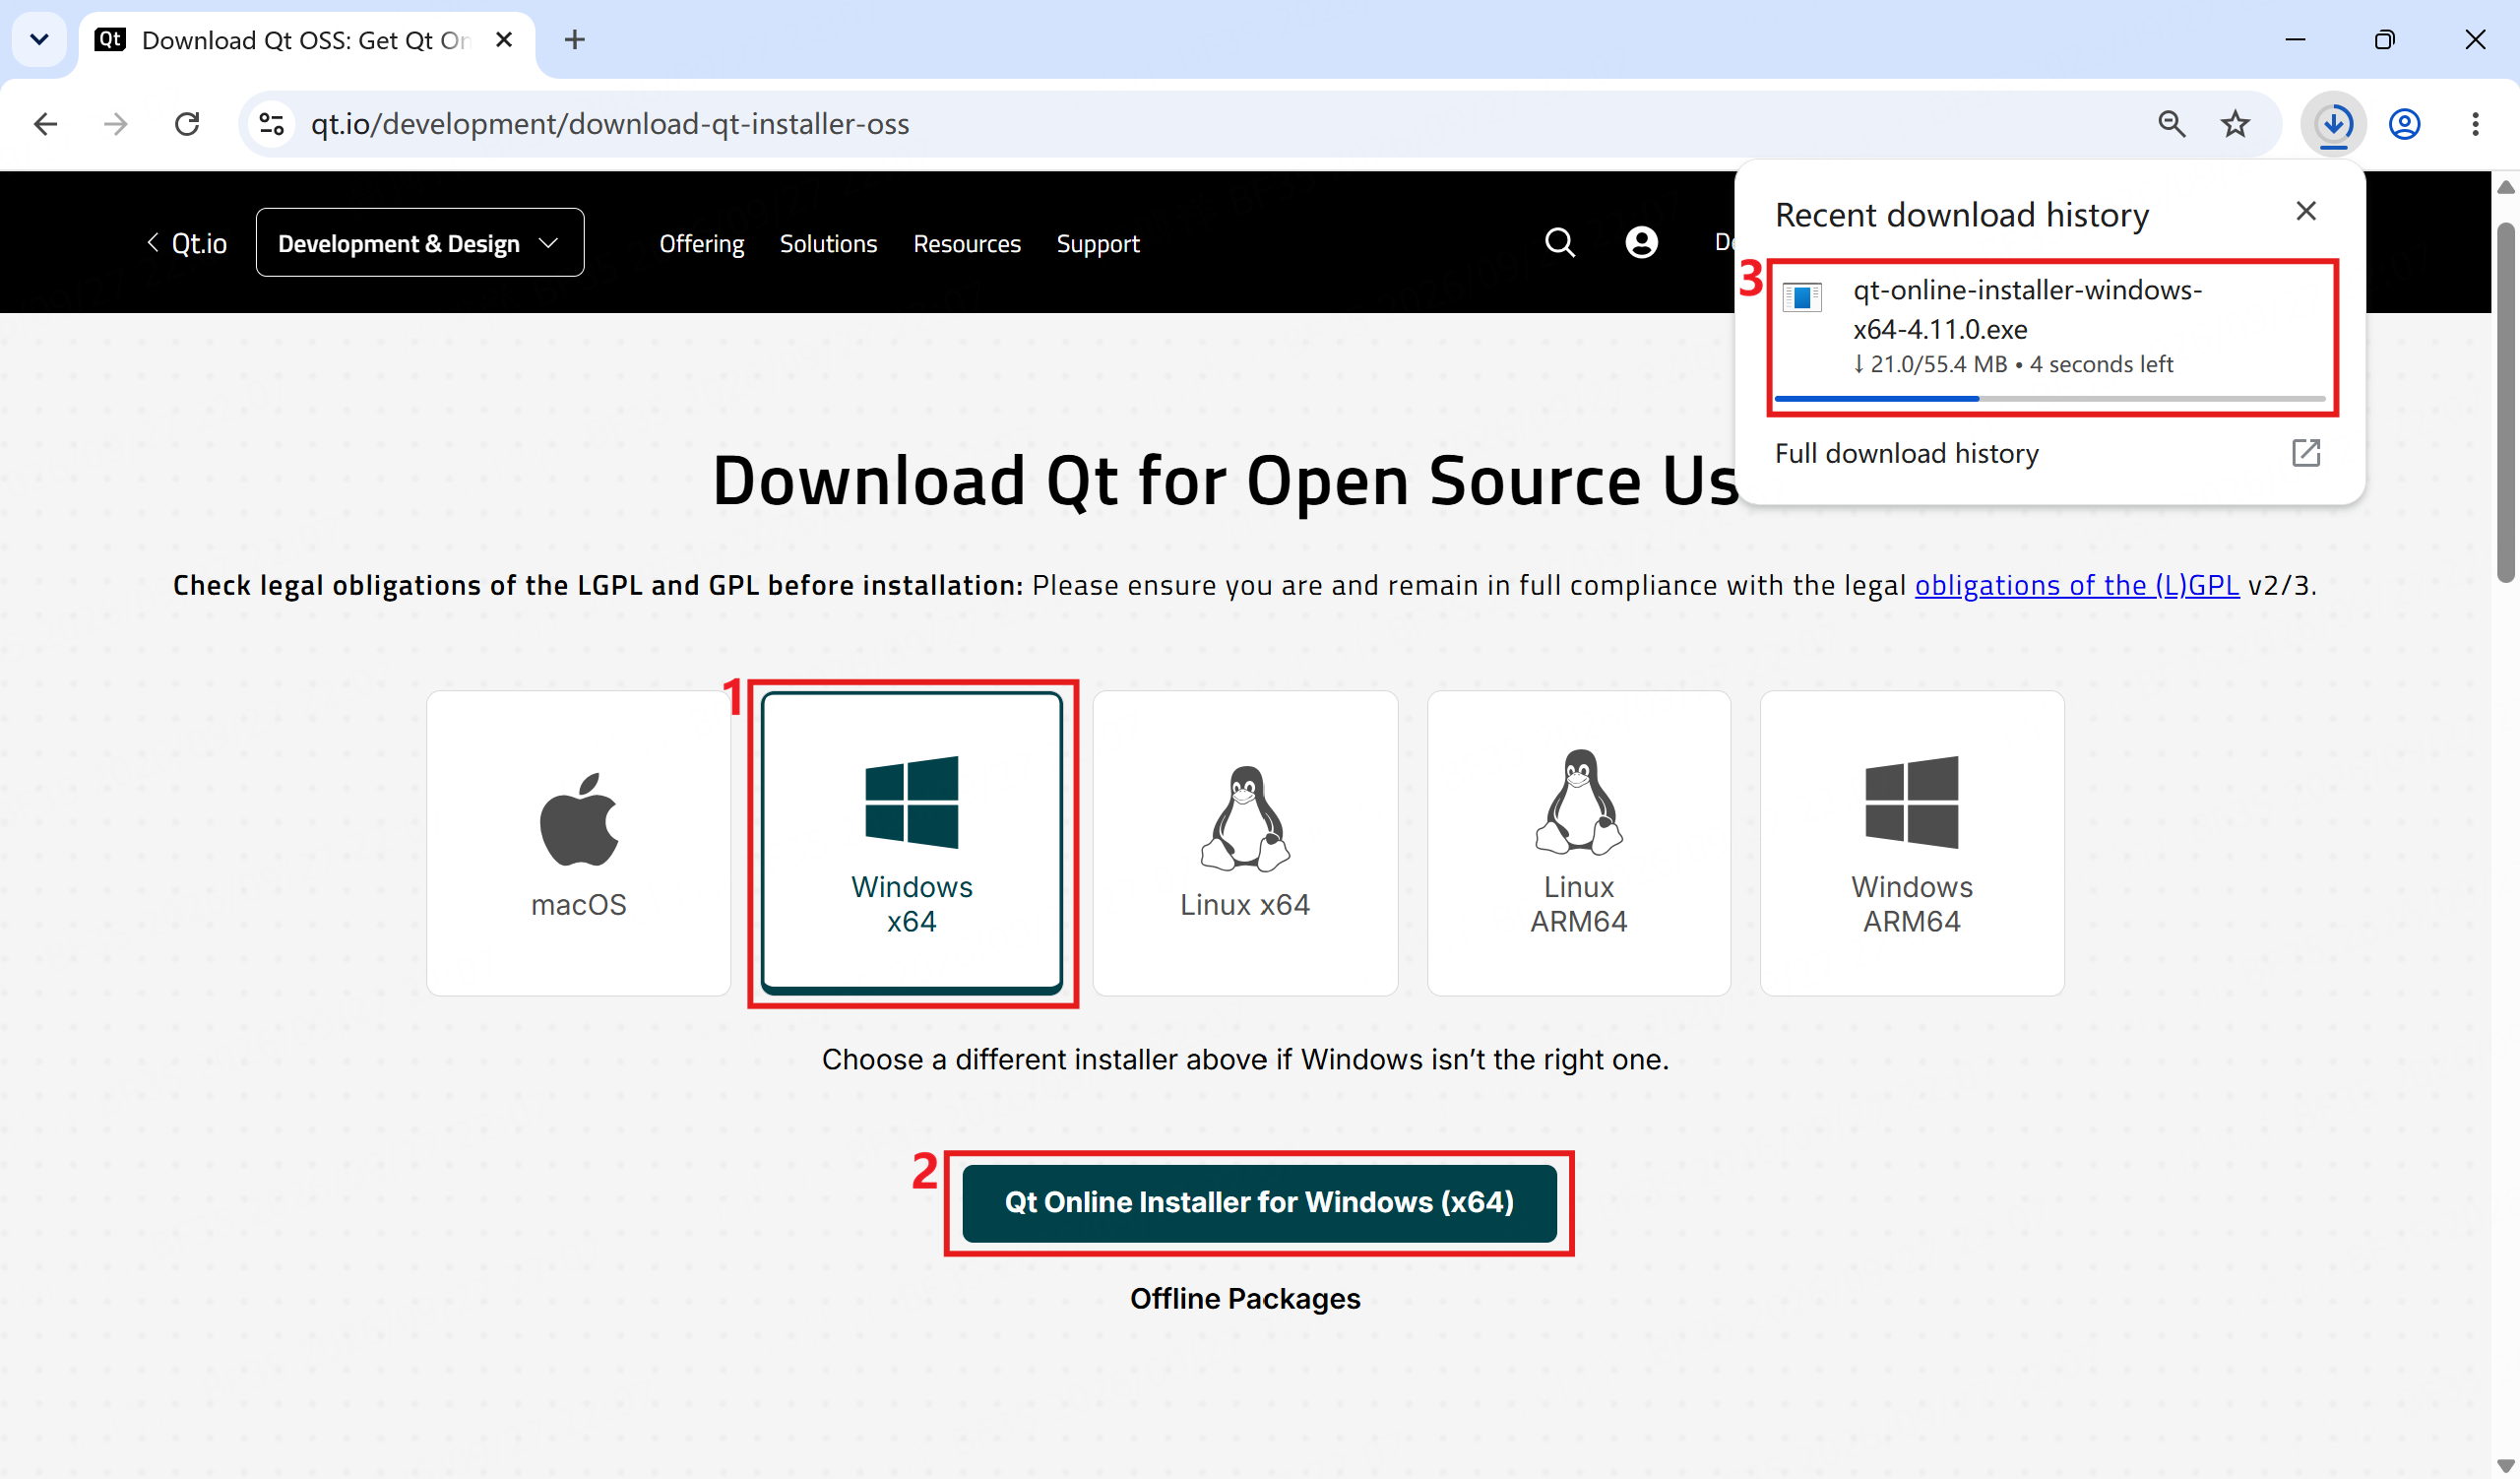Open full download history external icon

(2306, 453)
